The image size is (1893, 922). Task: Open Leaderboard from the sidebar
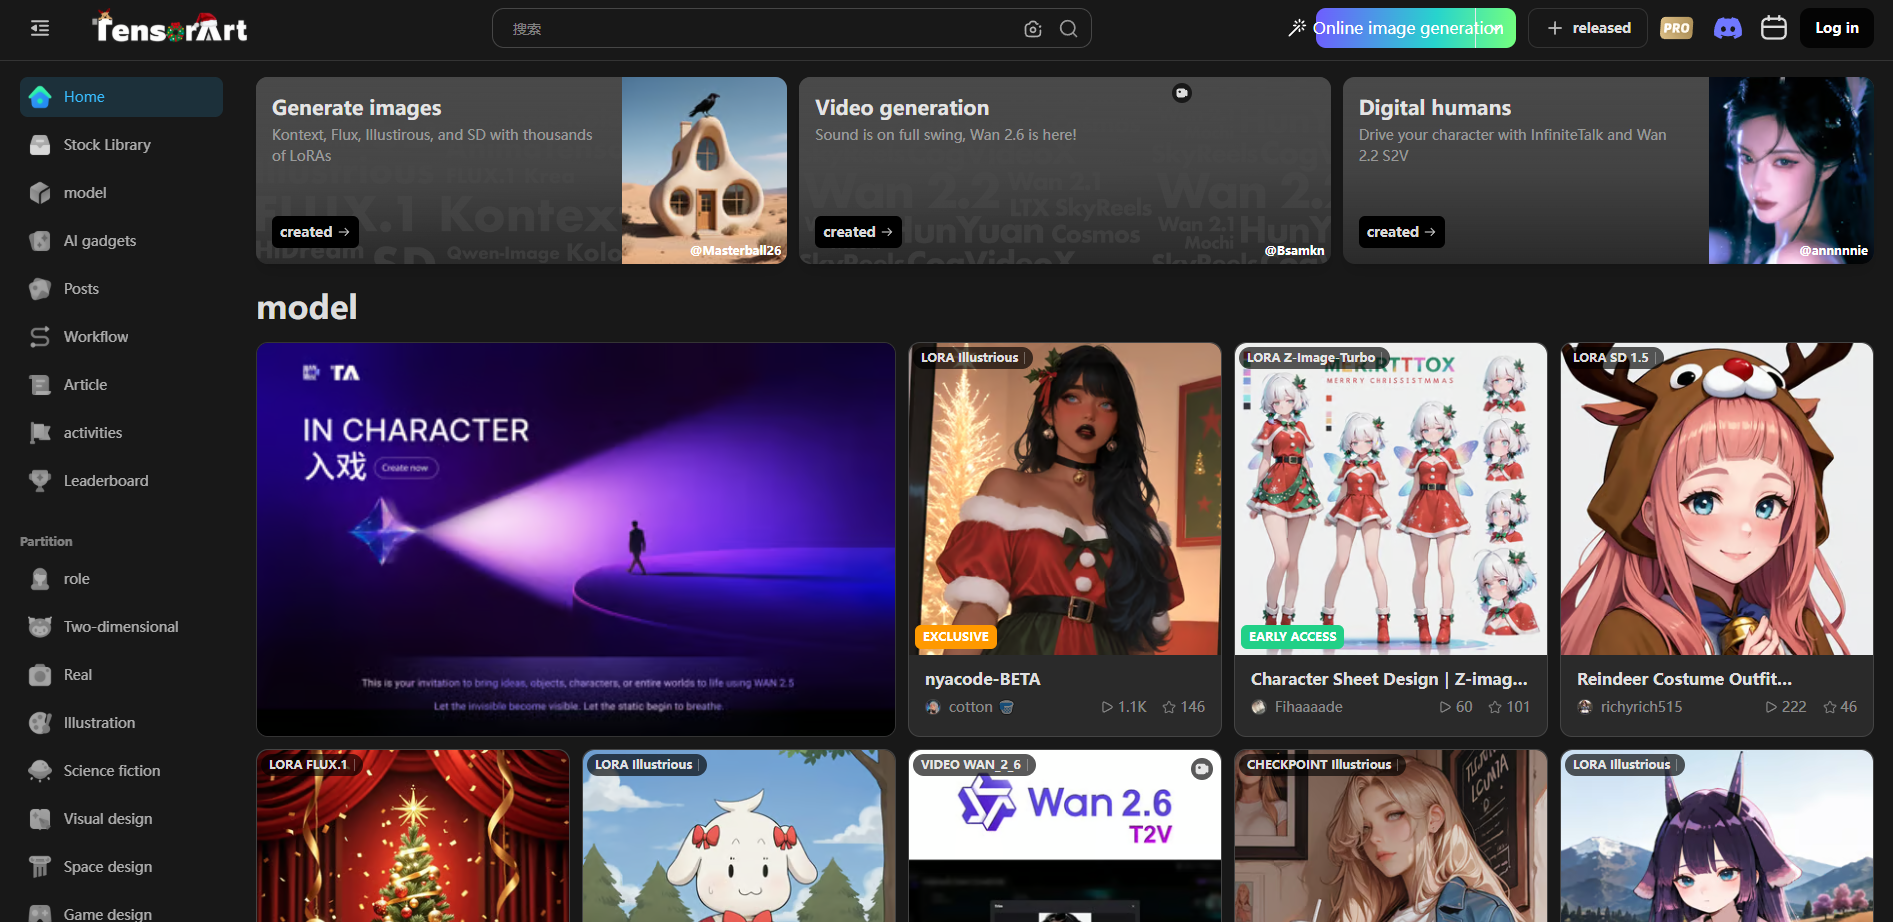106,481
